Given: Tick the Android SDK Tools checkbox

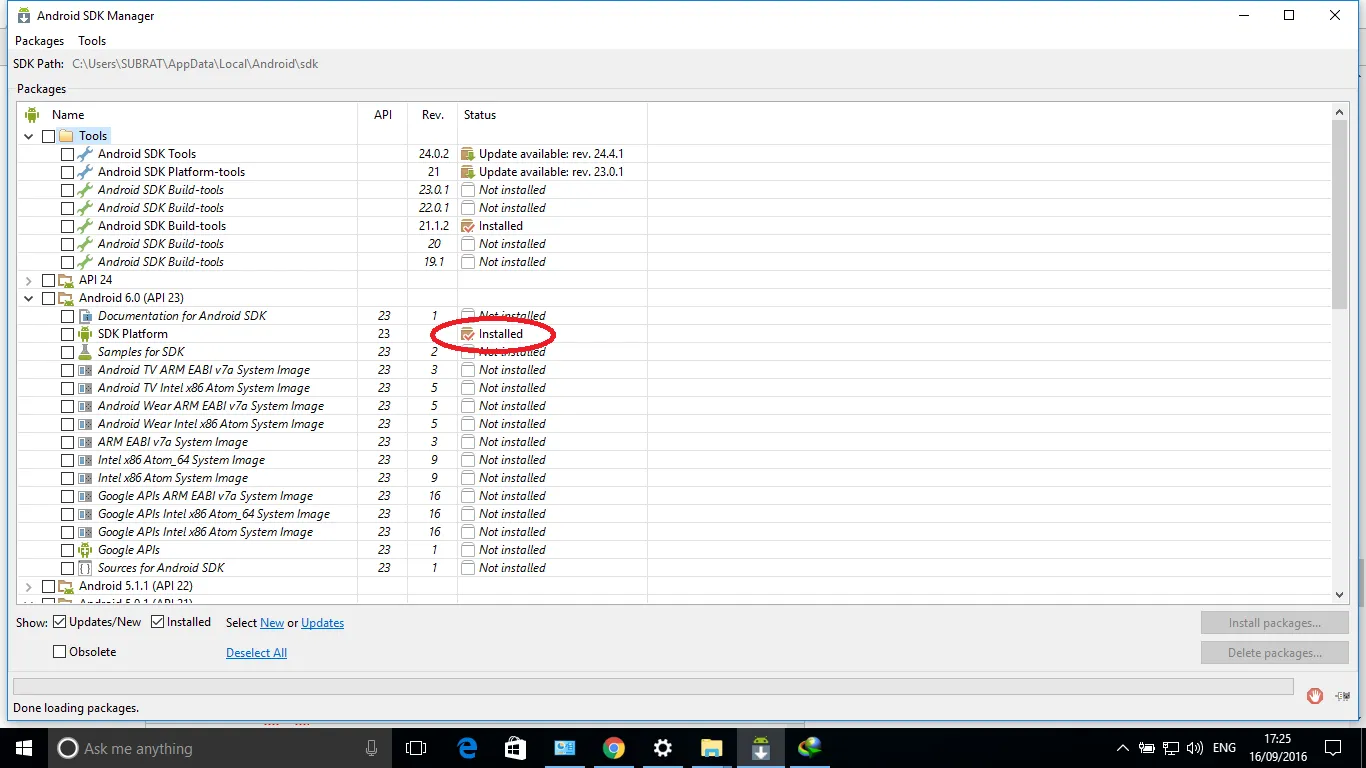Looking at the screenshot, I should (68, 154).
